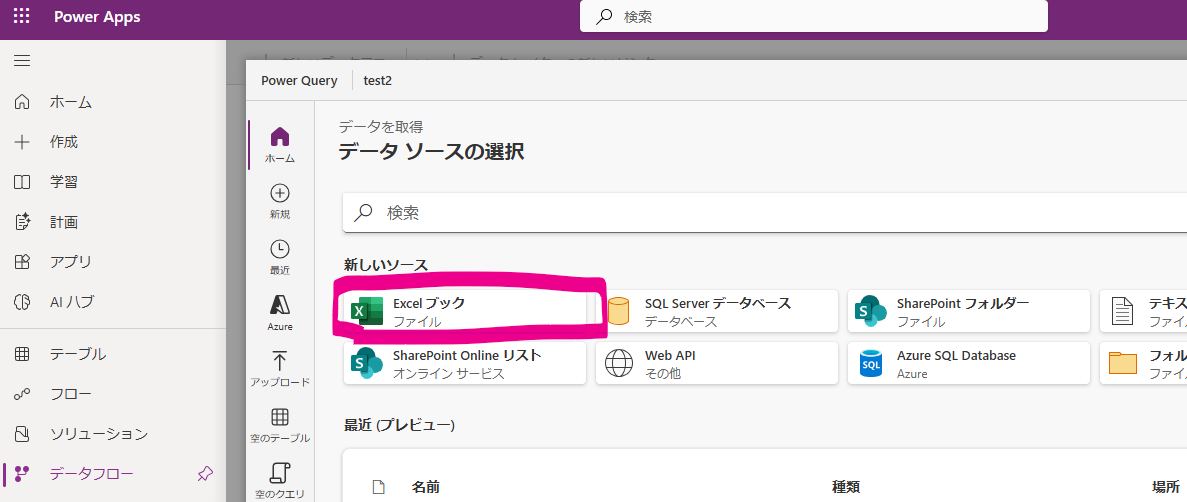Open 作成 in left navigation

(x=113, y=142)
